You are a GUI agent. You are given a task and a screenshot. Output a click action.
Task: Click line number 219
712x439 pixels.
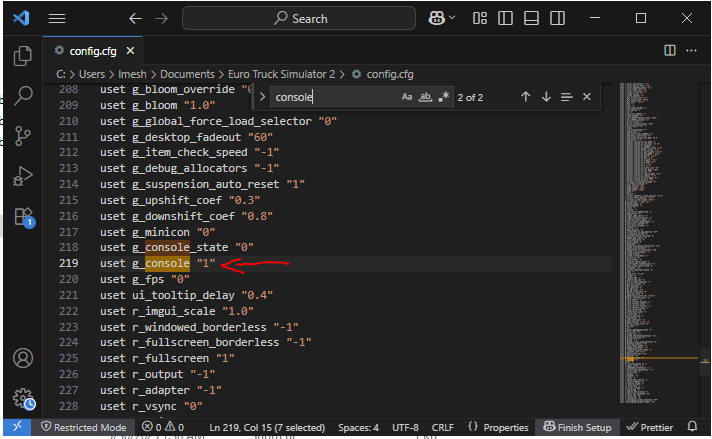click(x=69, y=263)
